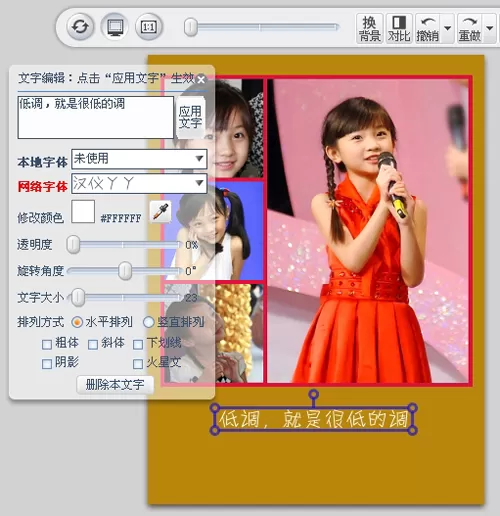The image size is (500, 516).
Task: Click the 网络字体 red label
Action: [43, 187]
